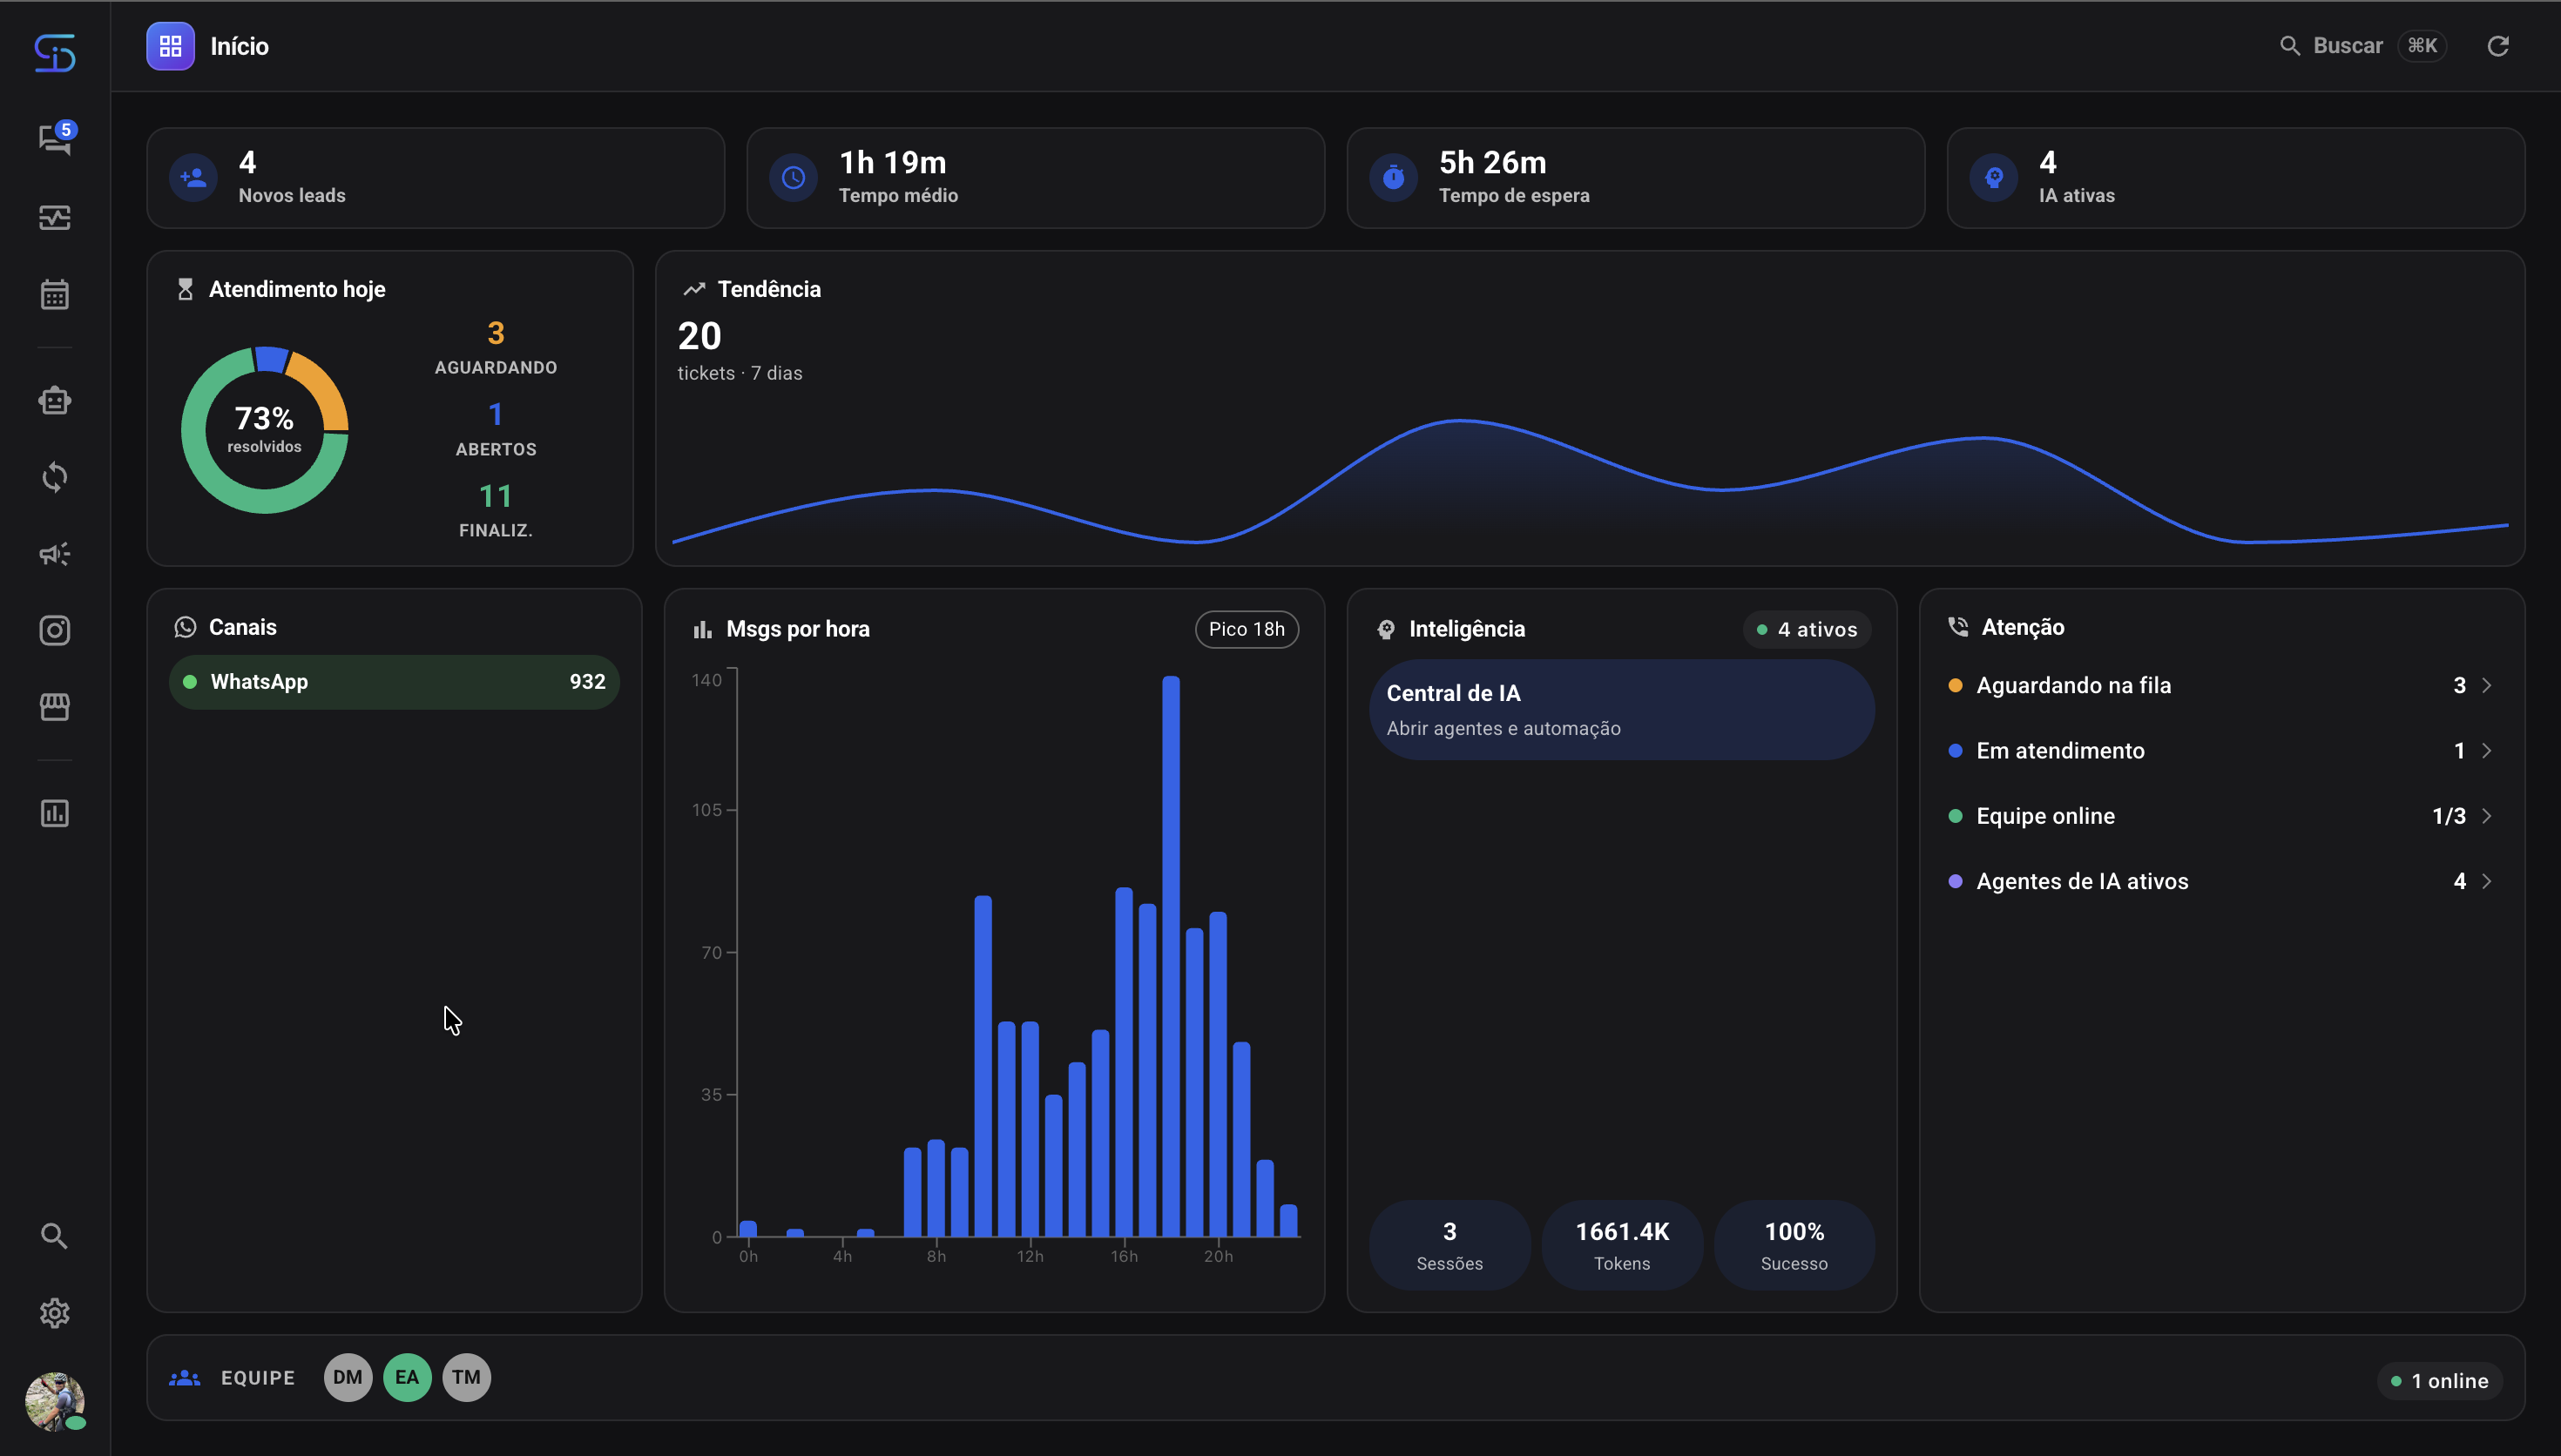
Task: Open the user profile avatar photo
Action: (55, 1401)
